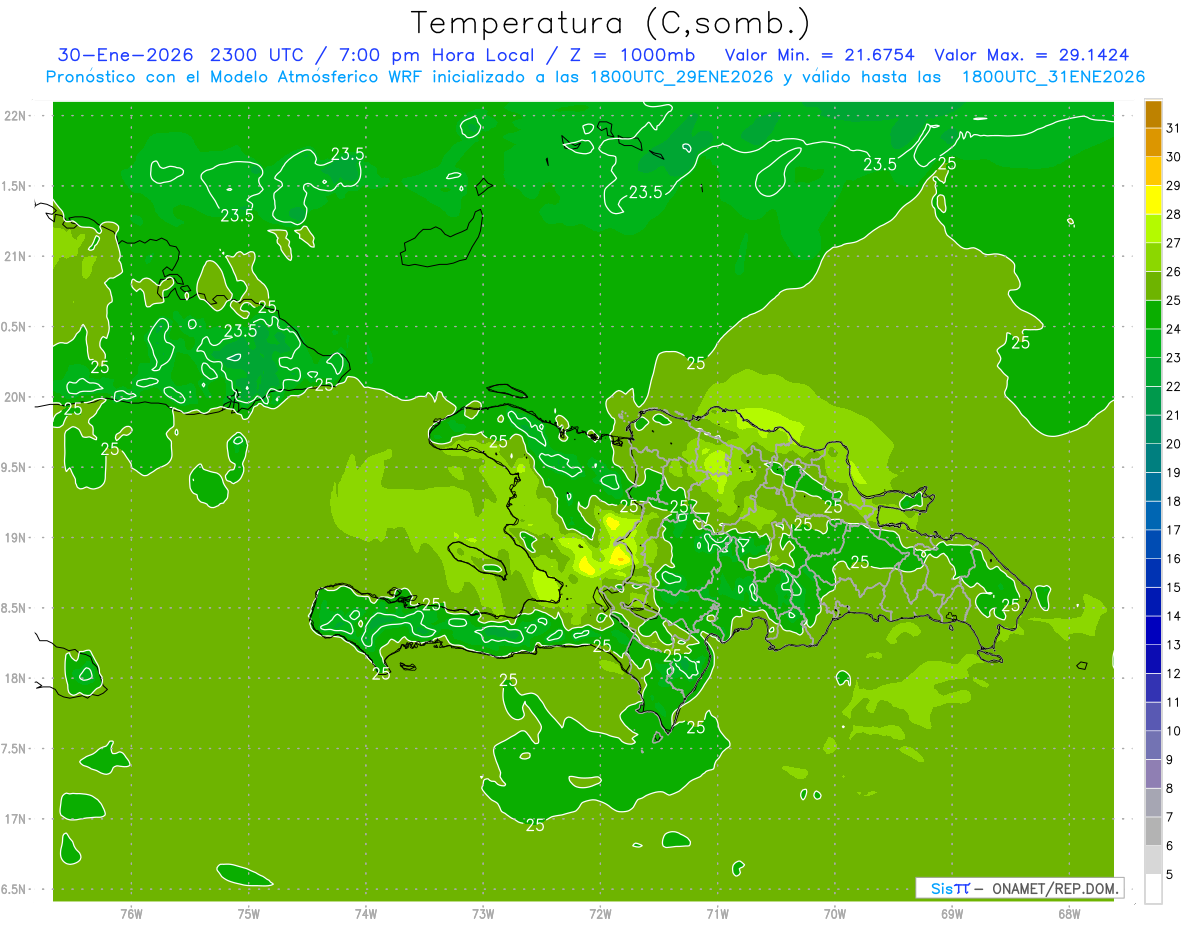Click the "74W" longitude label
1200x927 pixels.
(x=366, y=914)
